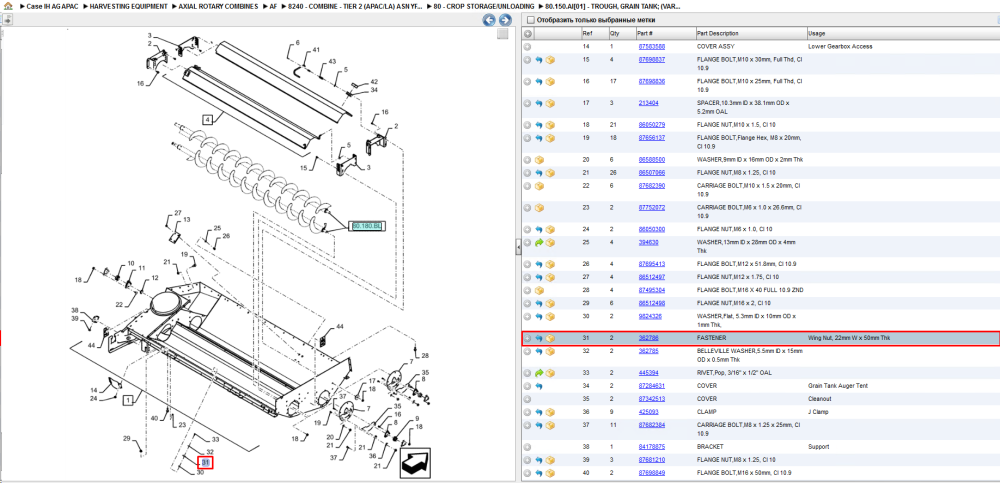Open the AF breadcrumb item

pyautogui.click(x=273, y=6)
